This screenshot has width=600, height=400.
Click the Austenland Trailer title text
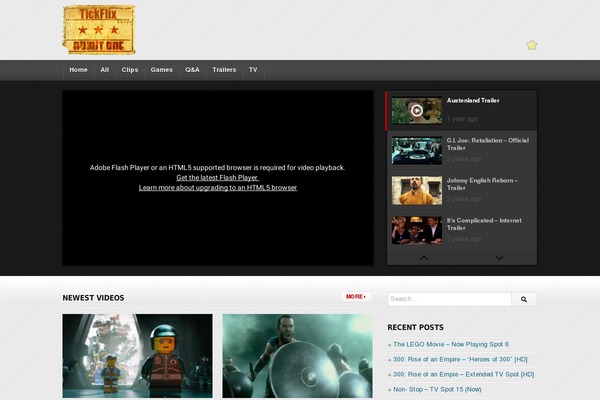point(473,101)
